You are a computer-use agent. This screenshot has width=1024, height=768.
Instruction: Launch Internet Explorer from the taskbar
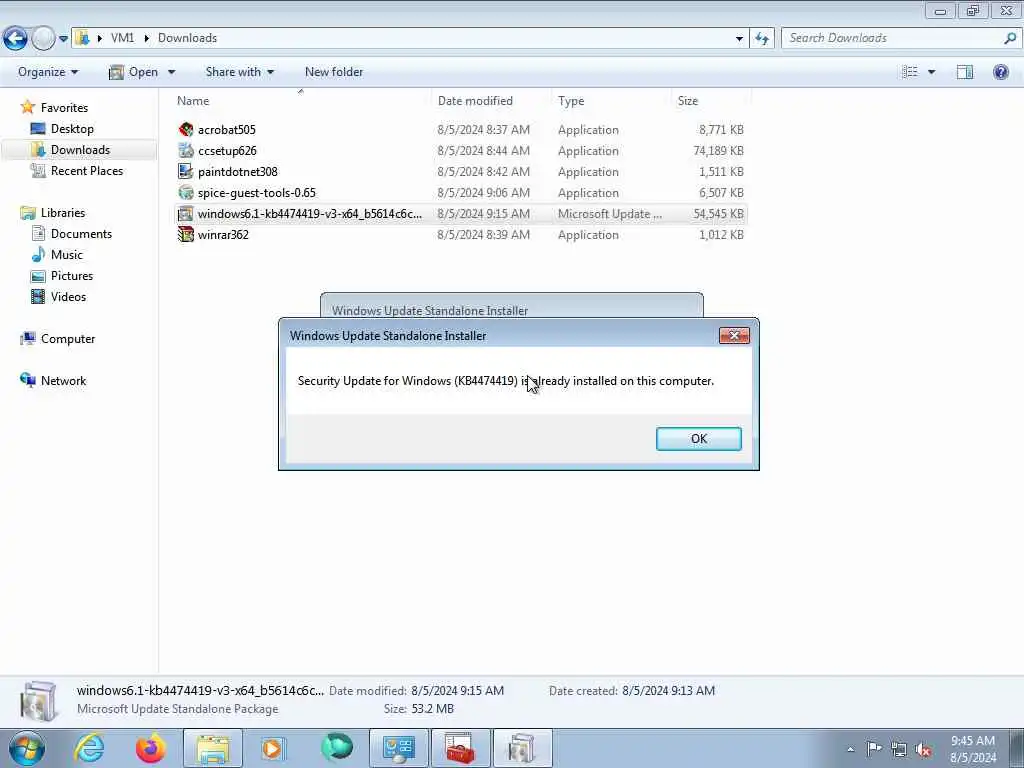(89, 748)
